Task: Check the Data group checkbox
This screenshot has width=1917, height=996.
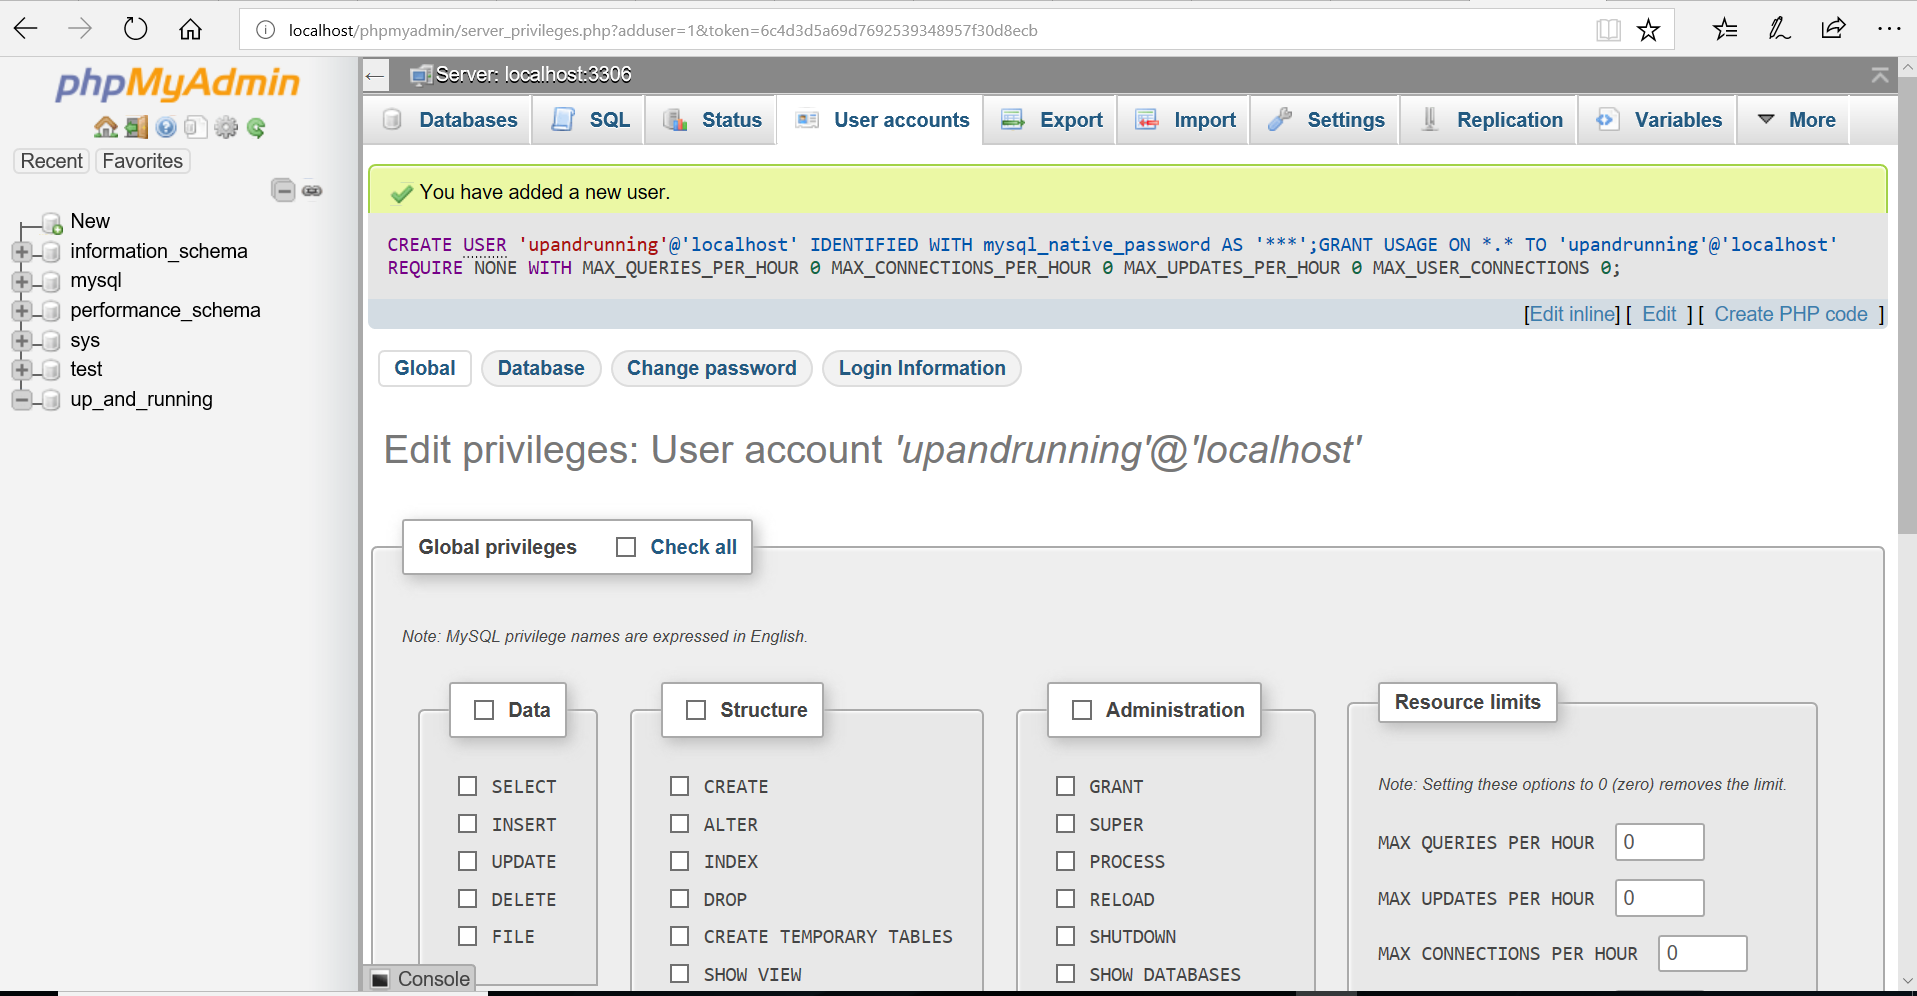Action: click(484, 710)
